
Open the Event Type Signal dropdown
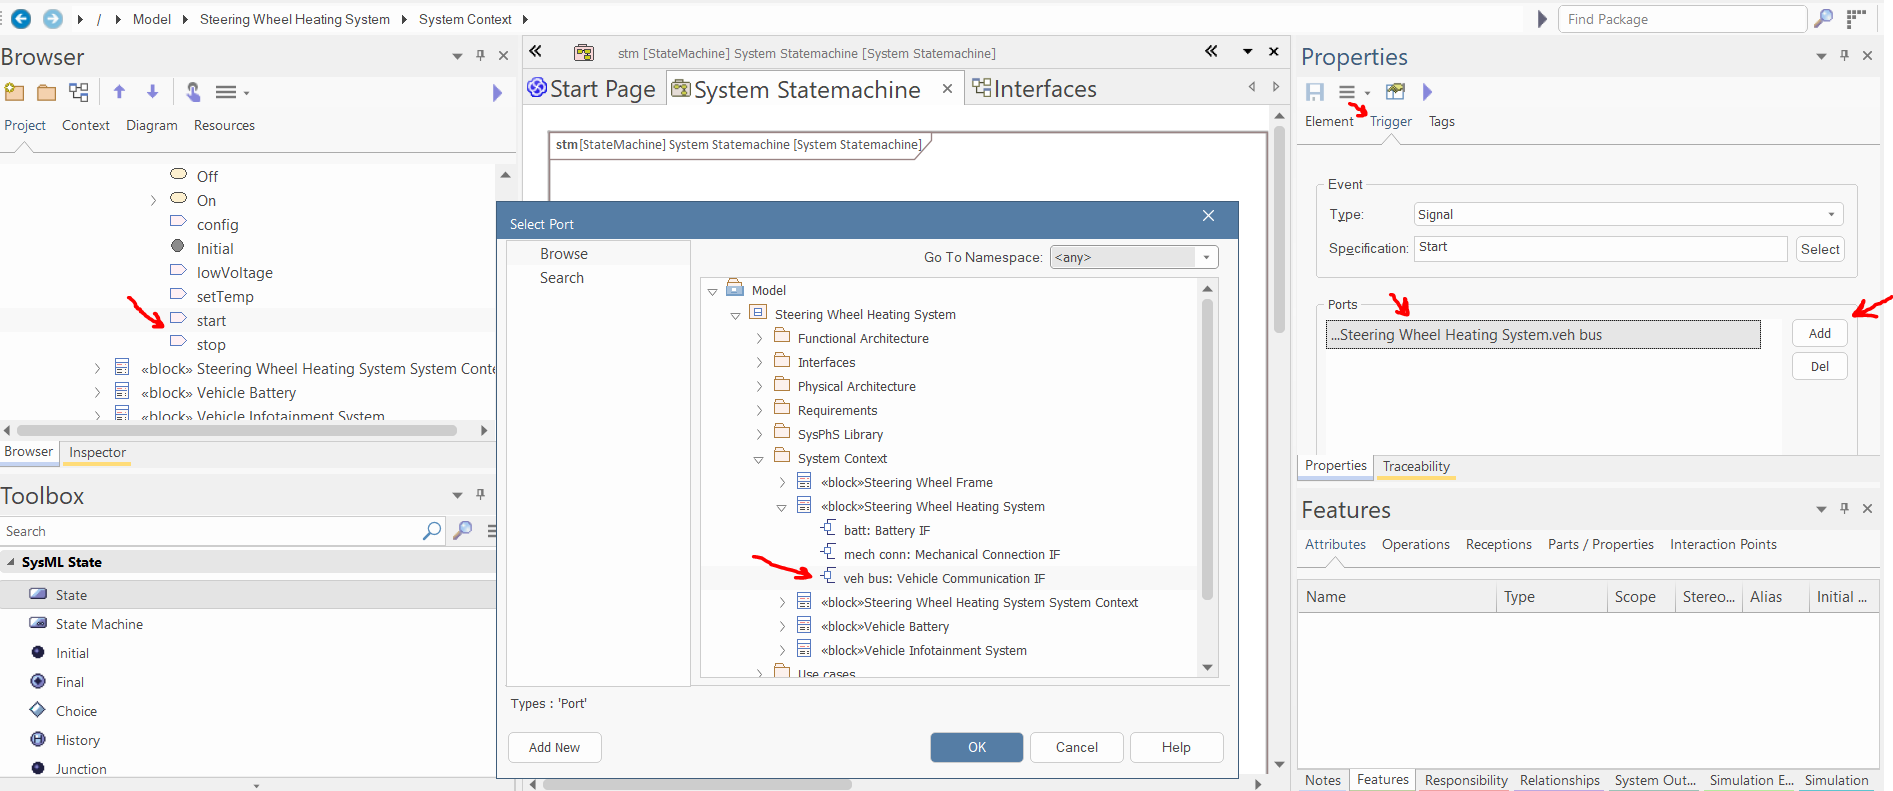coord(1831,214)
